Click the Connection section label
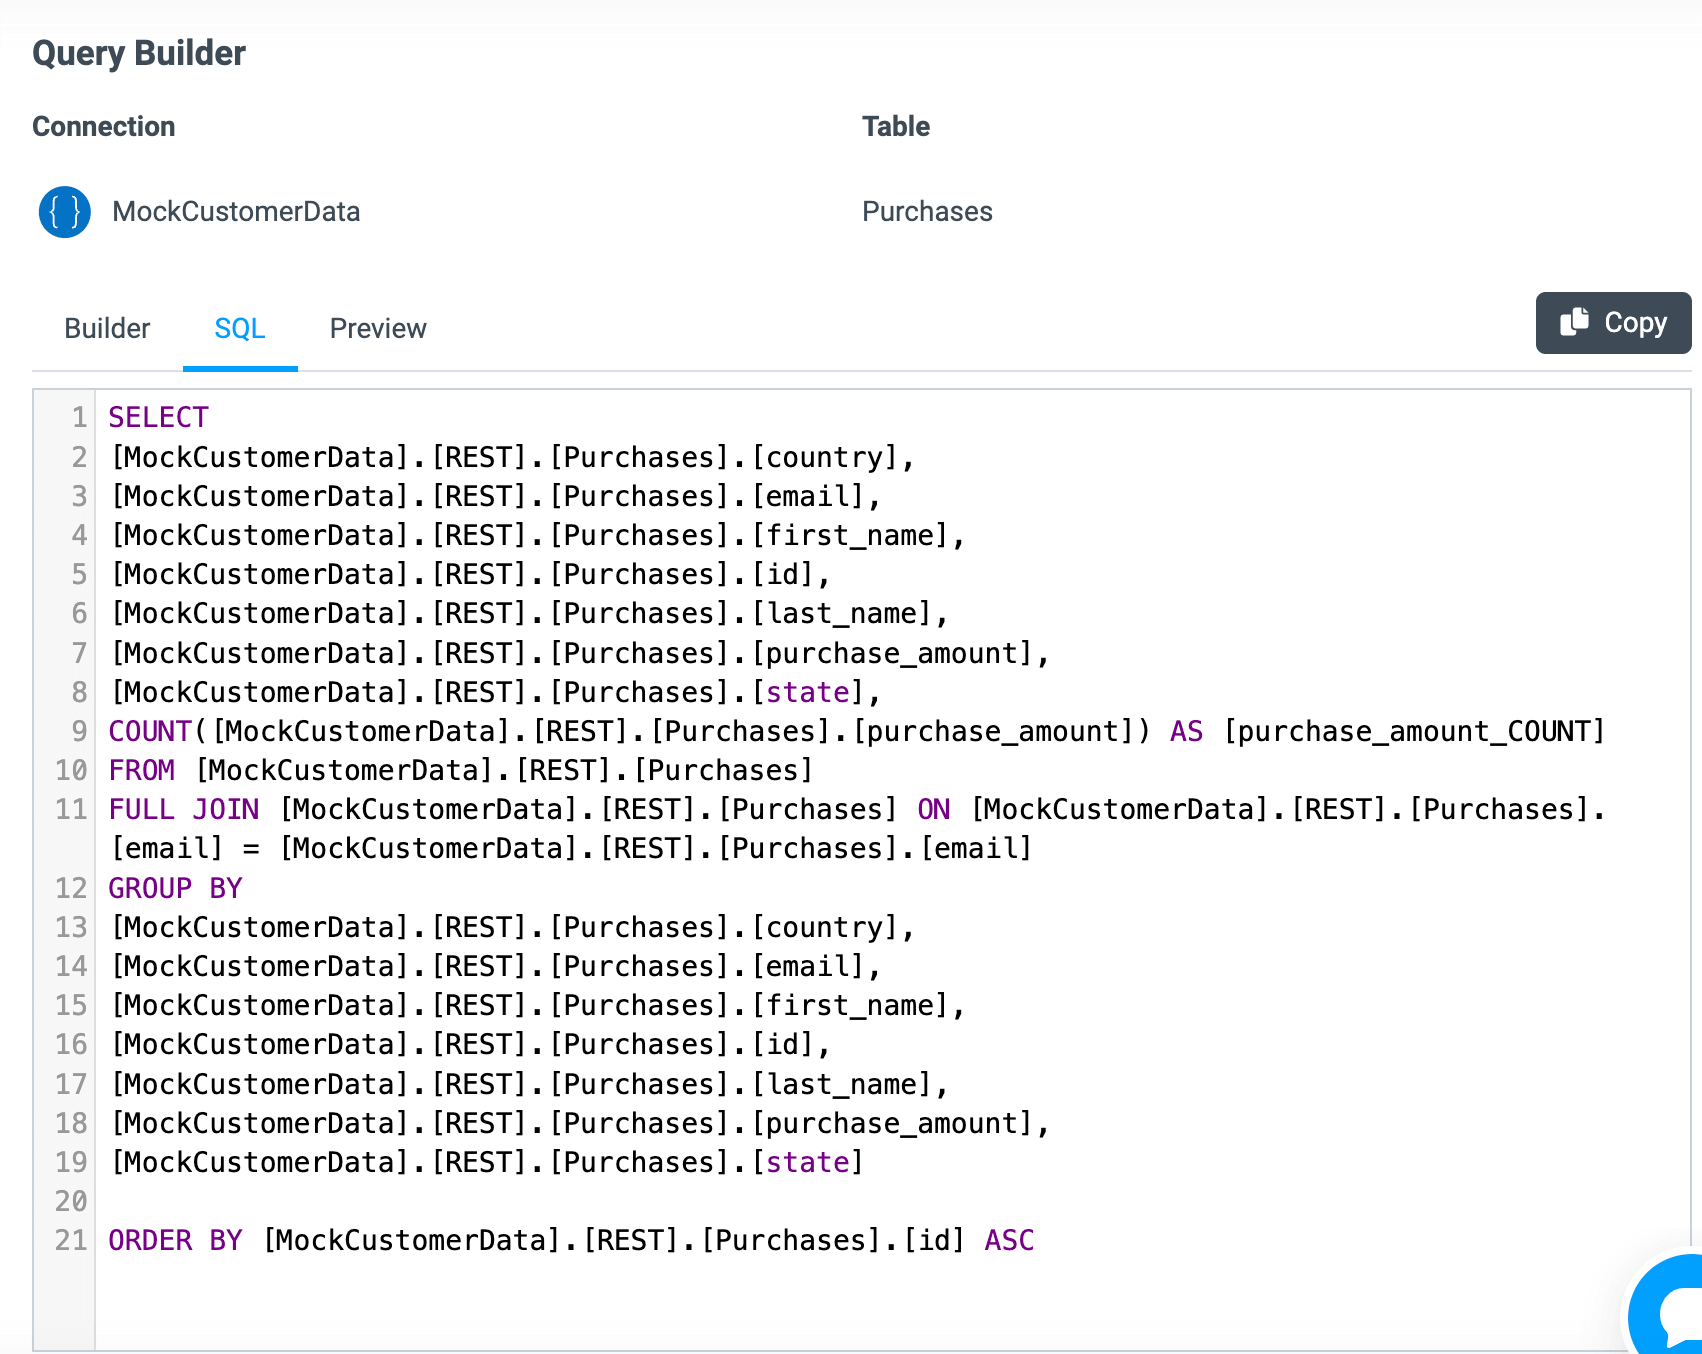 click(103, 126)
